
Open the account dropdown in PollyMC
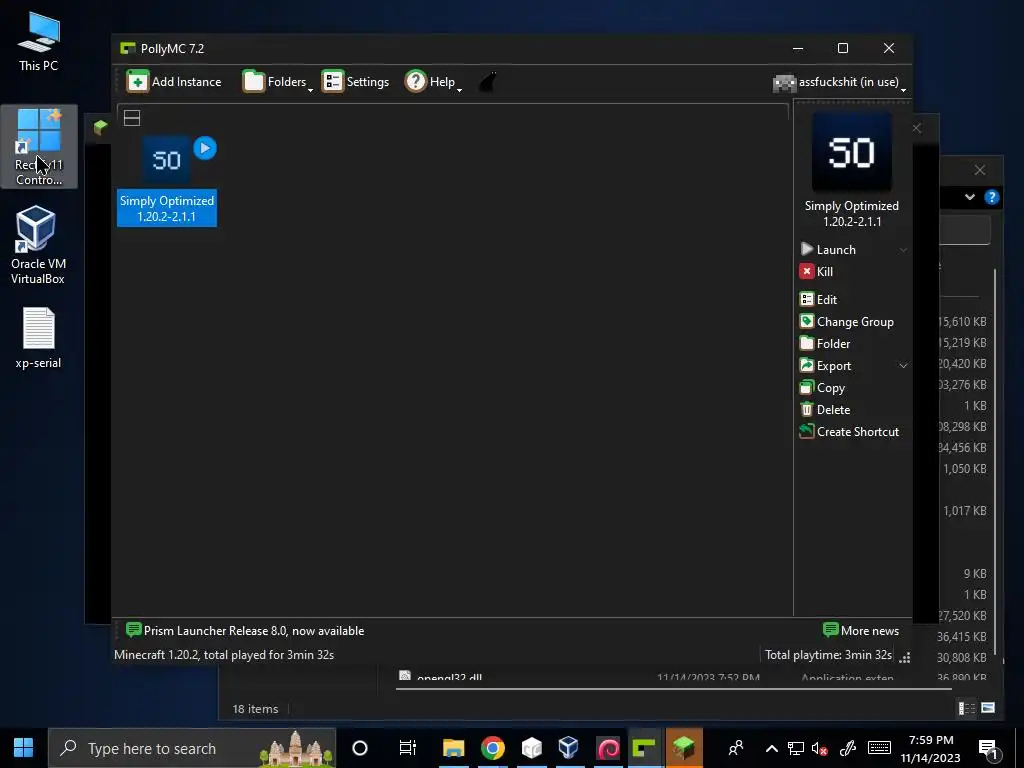[x=840, y=82]
